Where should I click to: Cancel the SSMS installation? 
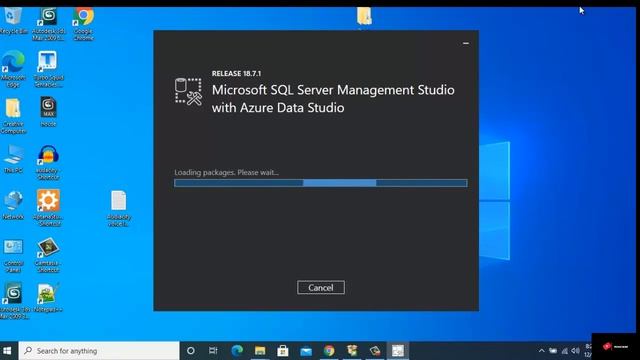click(321, 287)
